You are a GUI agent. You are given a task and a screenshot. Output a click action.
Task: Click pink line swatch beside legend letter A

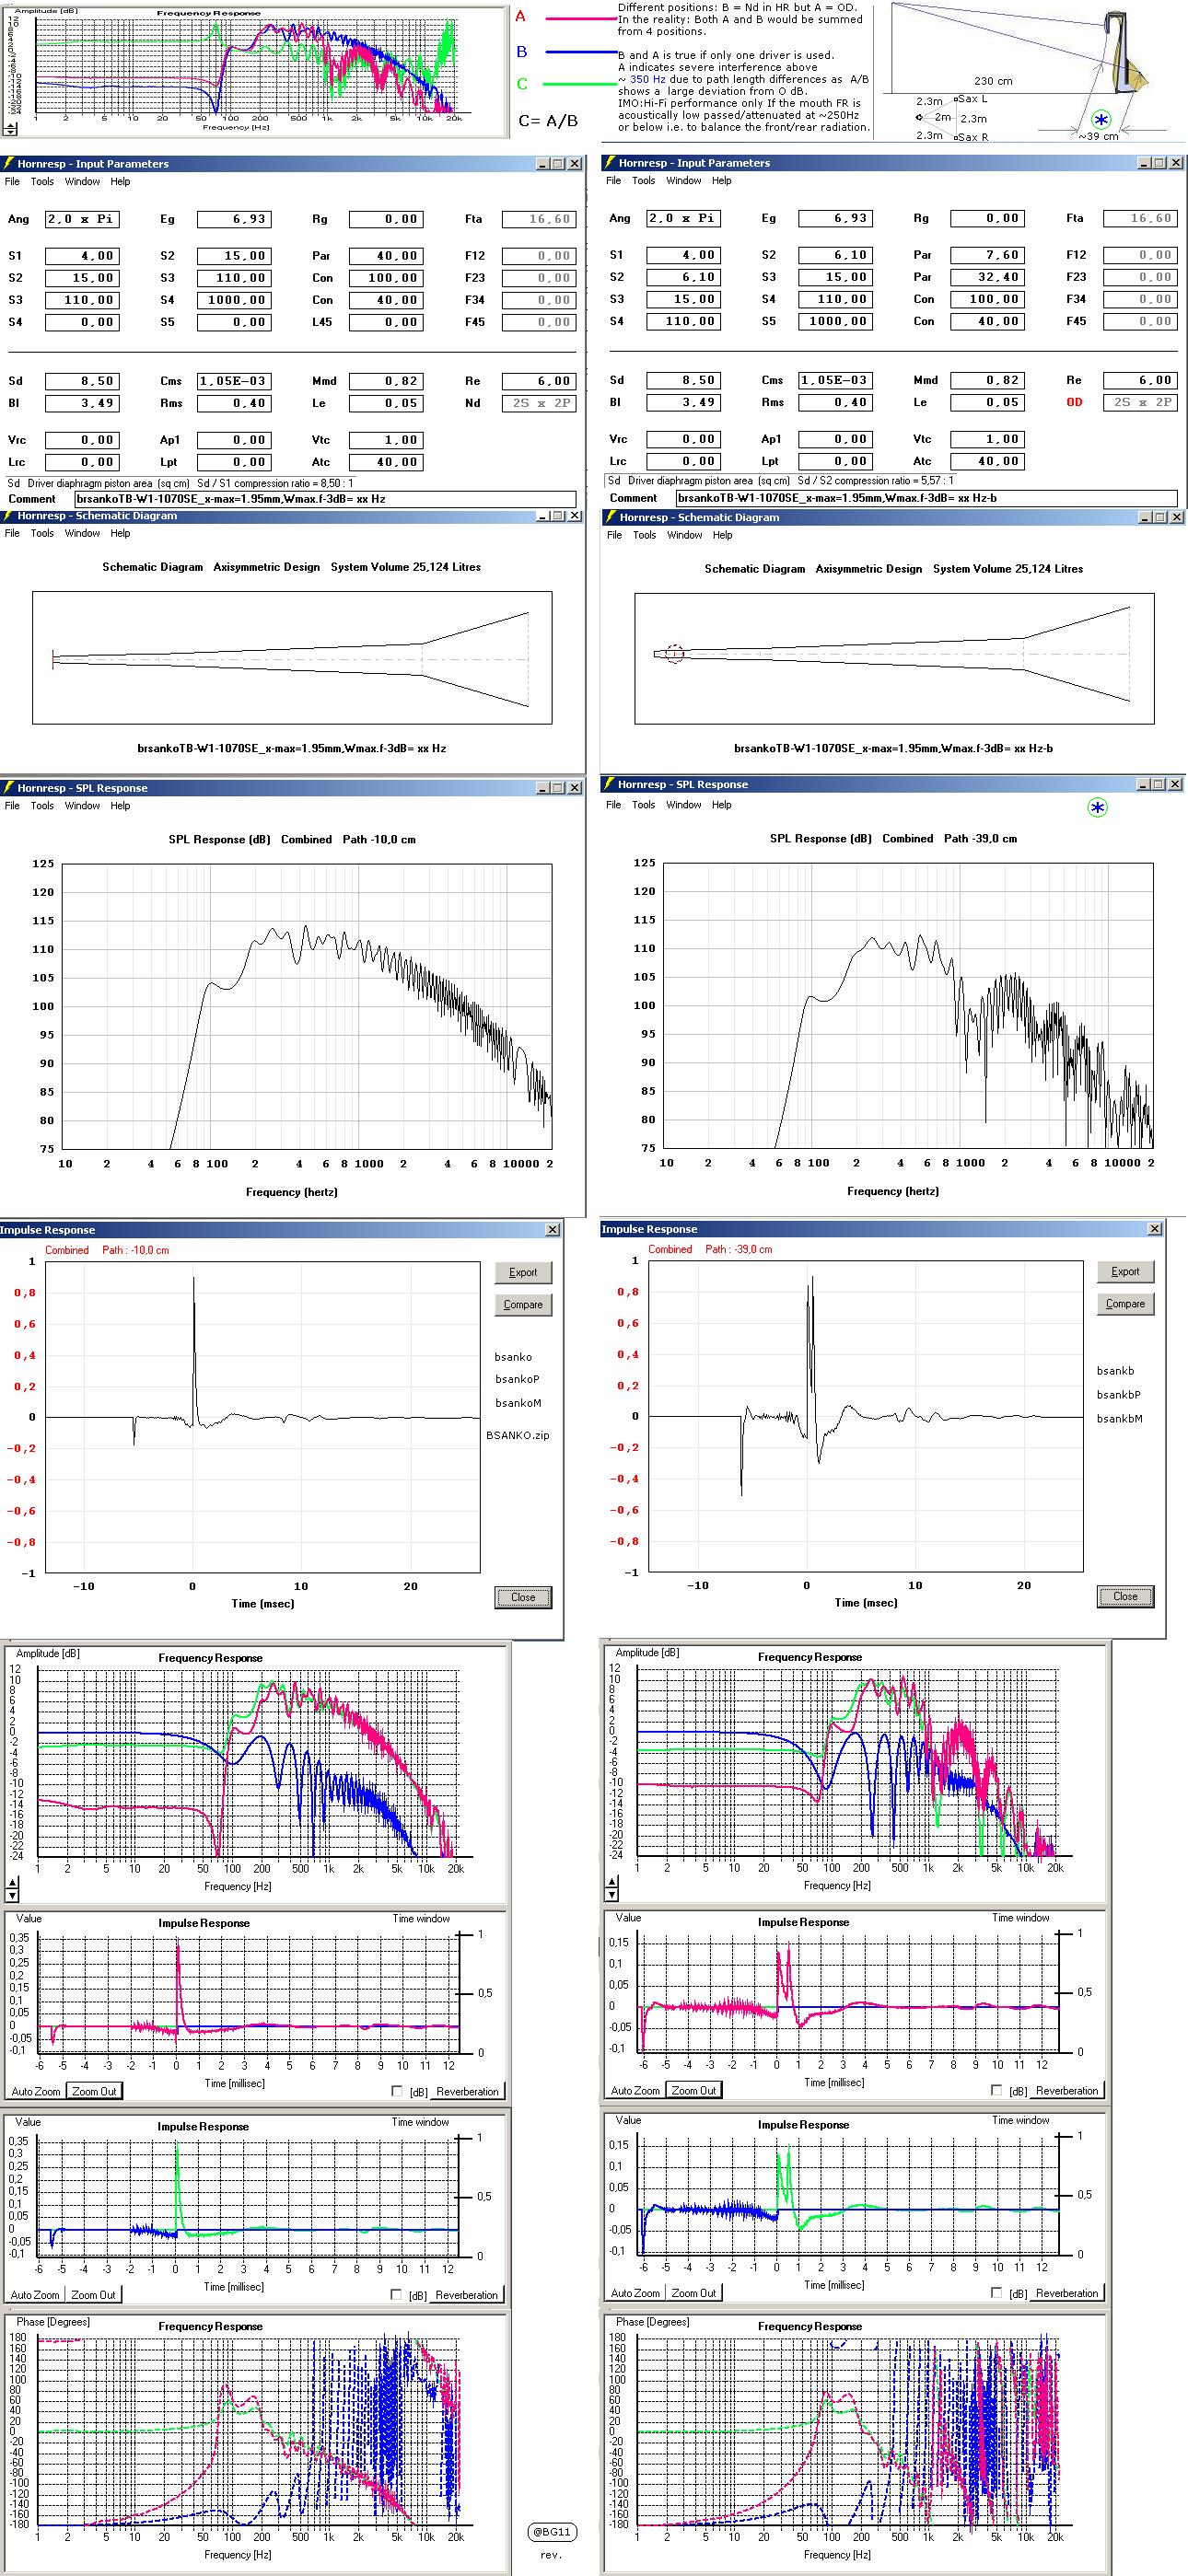pyautogui.click(x=581, y=18)
